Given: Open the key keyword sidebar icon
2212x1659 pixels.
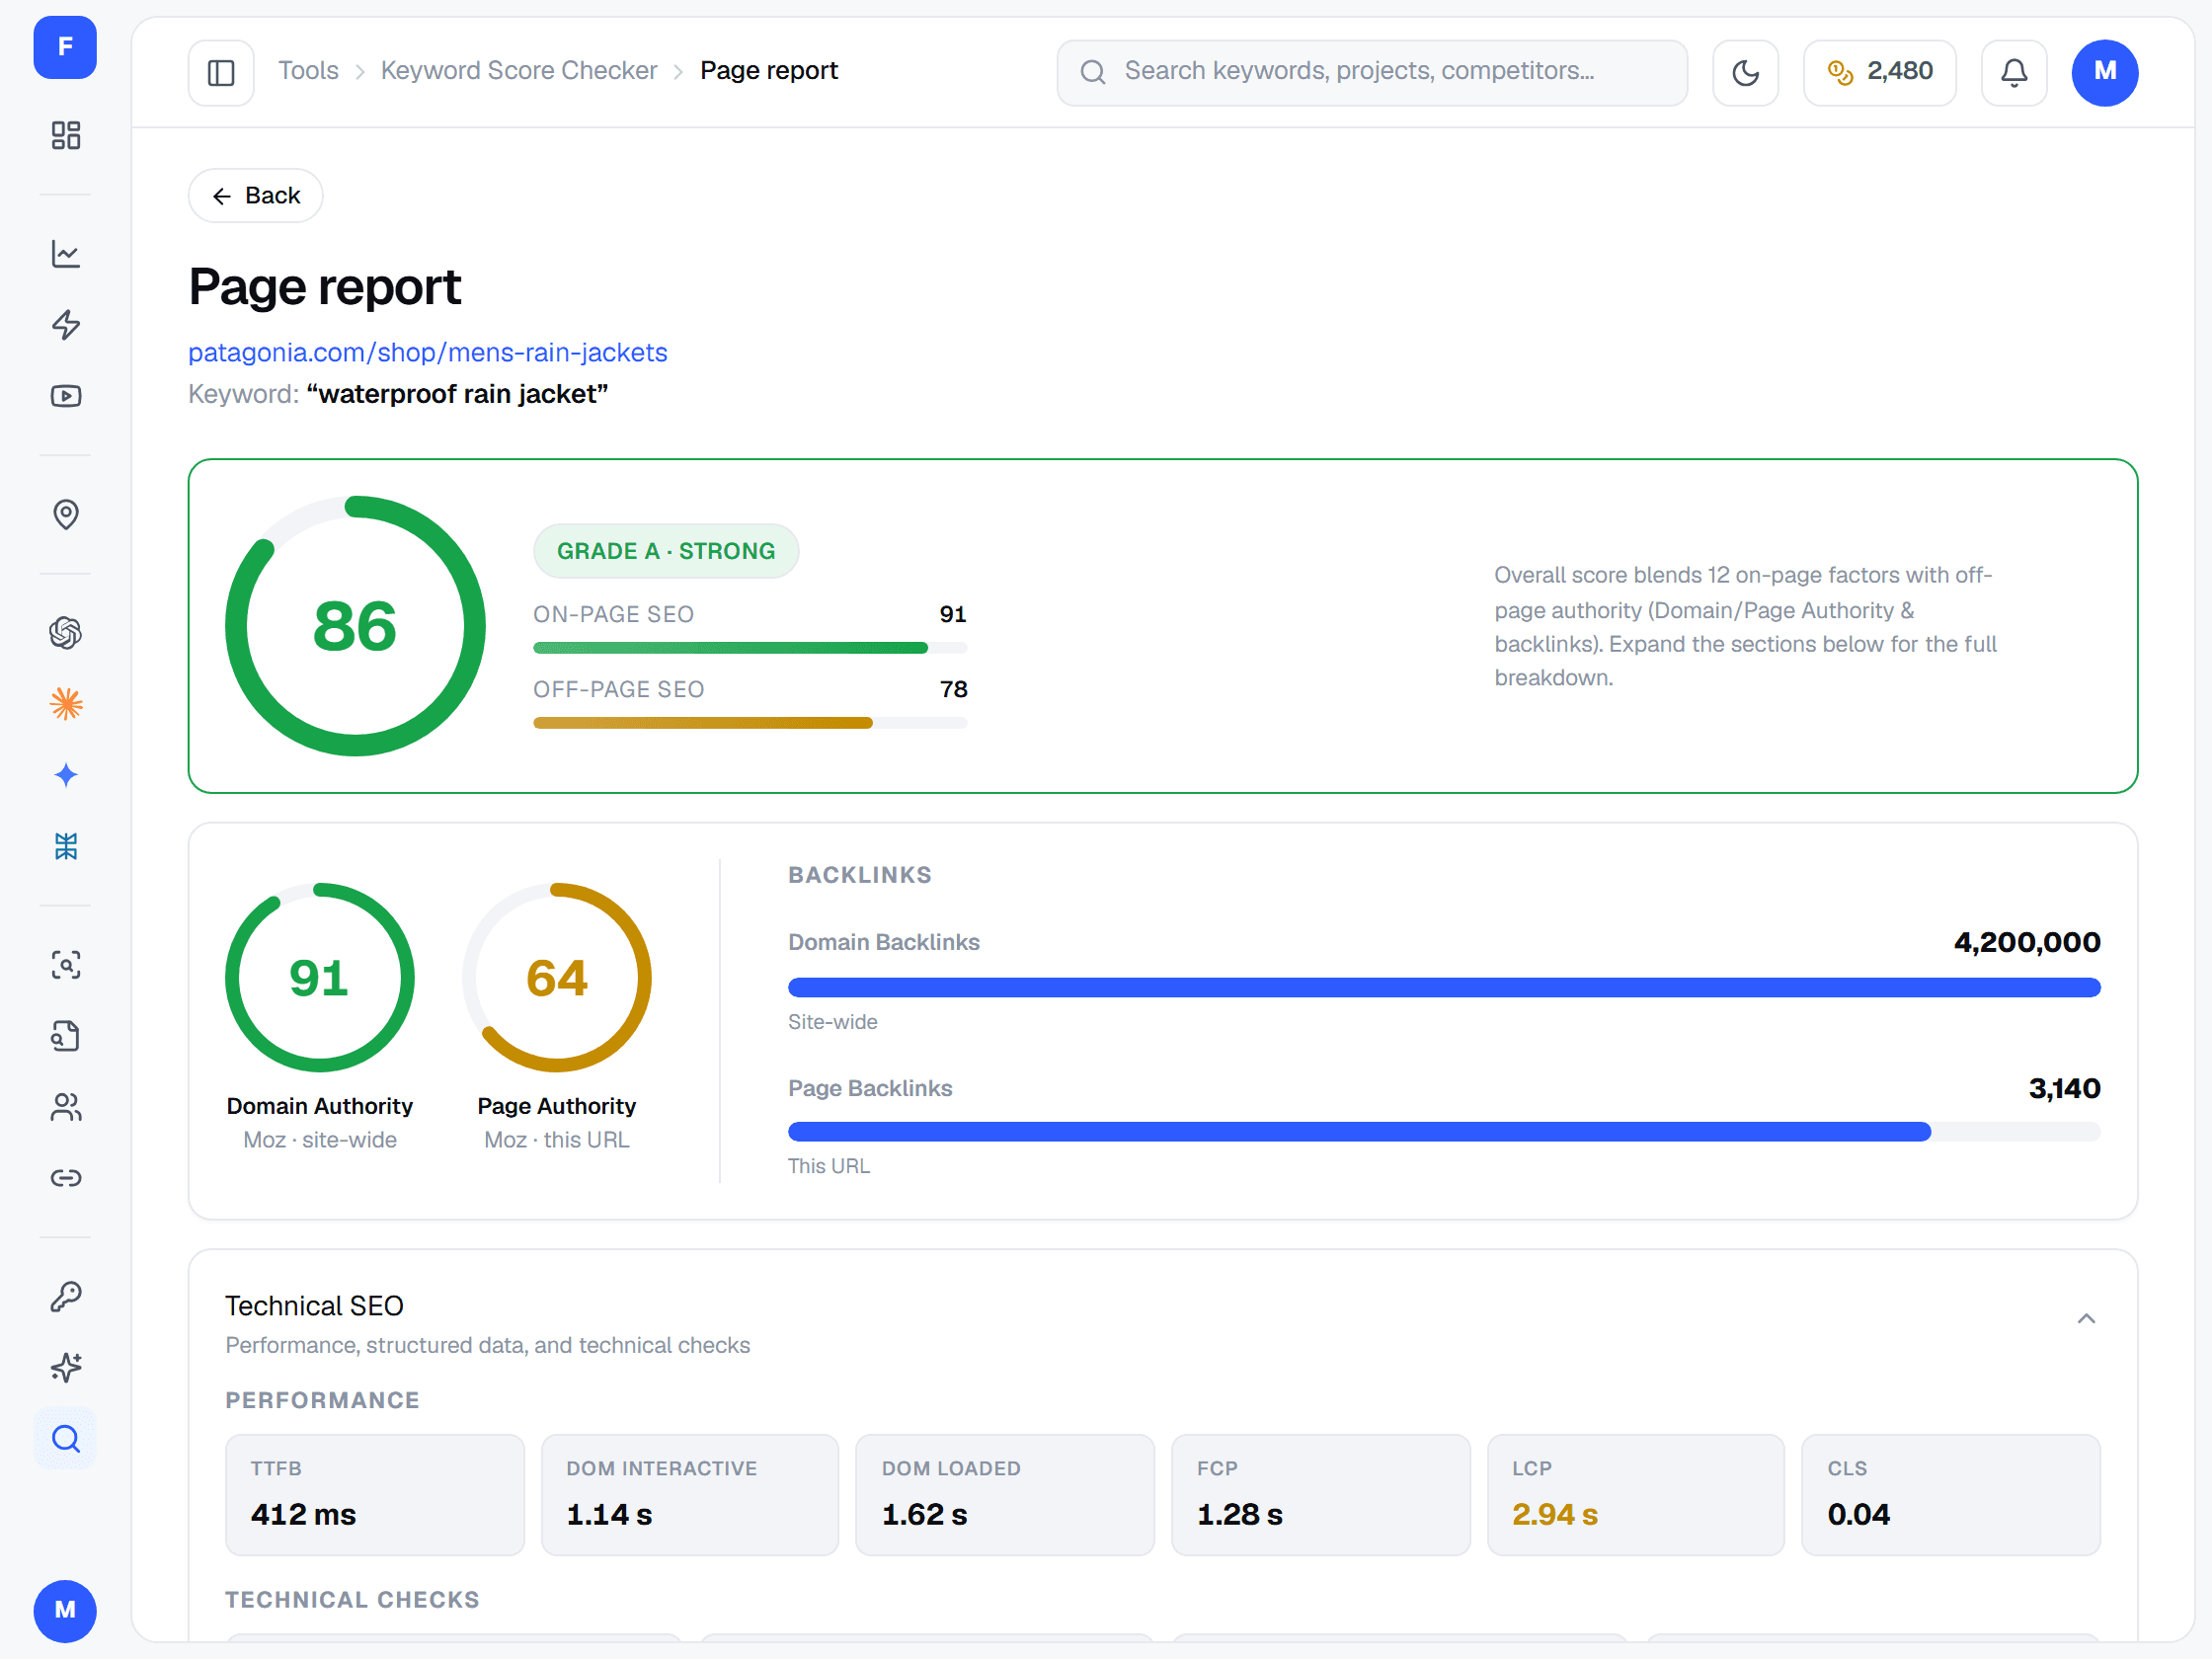Looking at the screenshot, I should tap(66, 1296).
